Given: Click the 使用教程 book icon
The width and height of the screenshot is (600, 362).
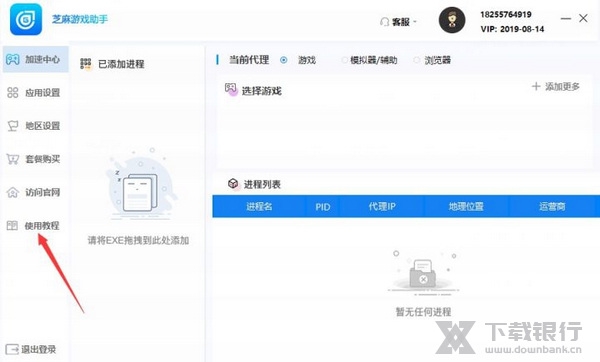Looking at the screenshot, I should tap(12, 225).
